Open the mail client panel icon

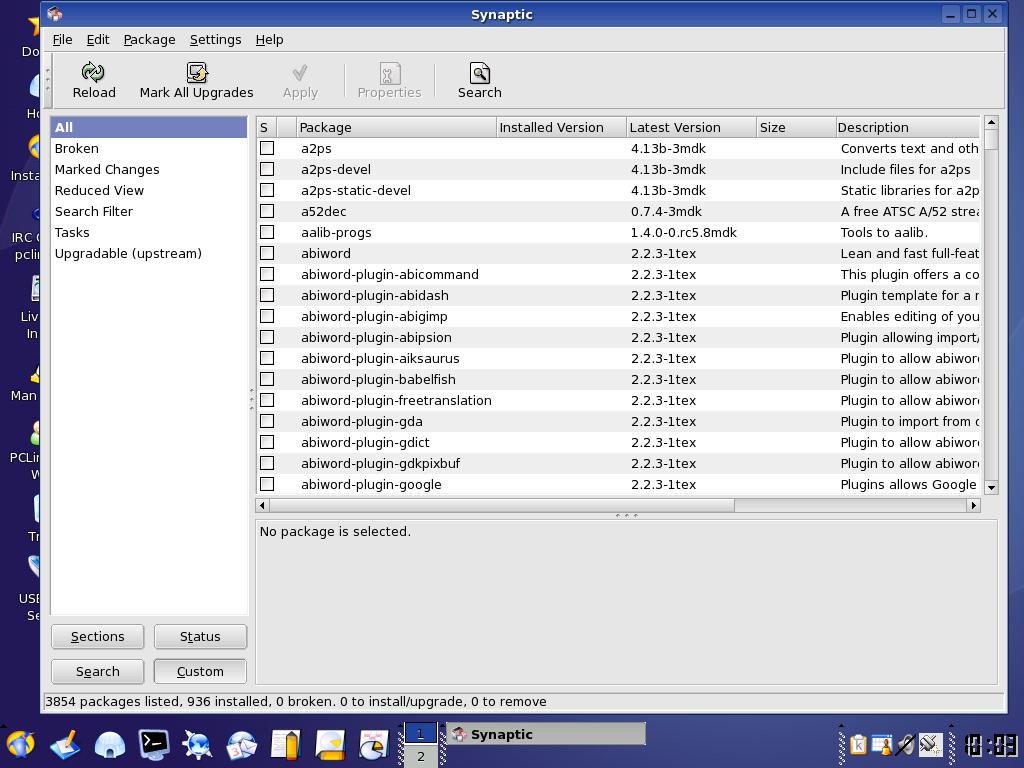[x=242, y=744]
